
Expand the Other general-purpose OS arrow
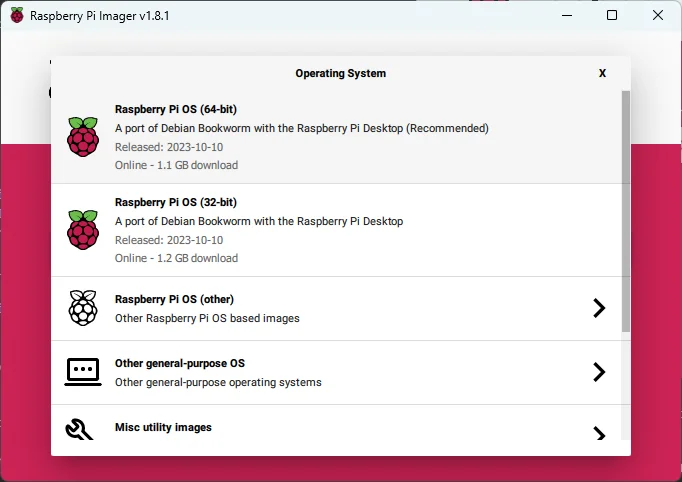coord(599,372)
